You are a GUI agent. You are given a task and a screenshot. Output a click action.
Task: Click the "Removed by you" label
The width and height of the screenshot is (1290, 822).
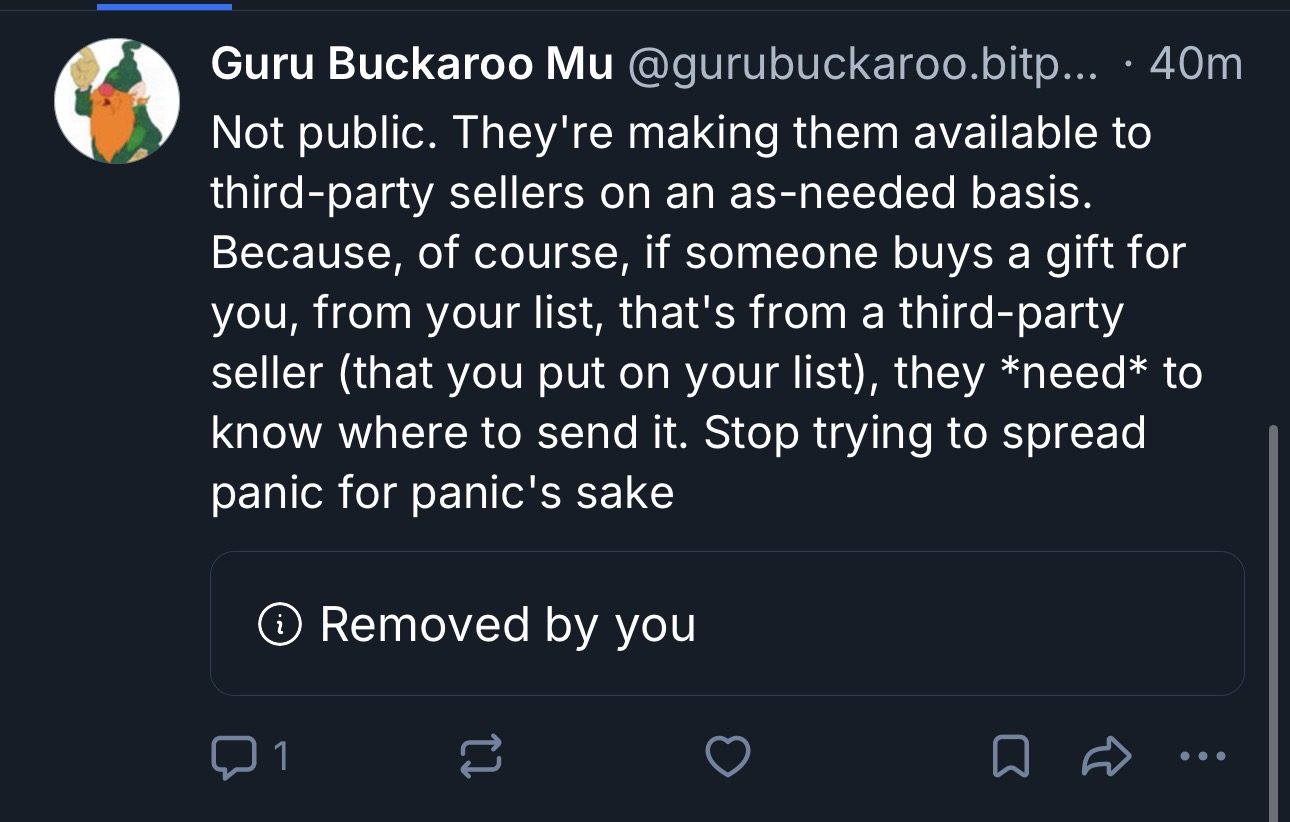point(507,625)
